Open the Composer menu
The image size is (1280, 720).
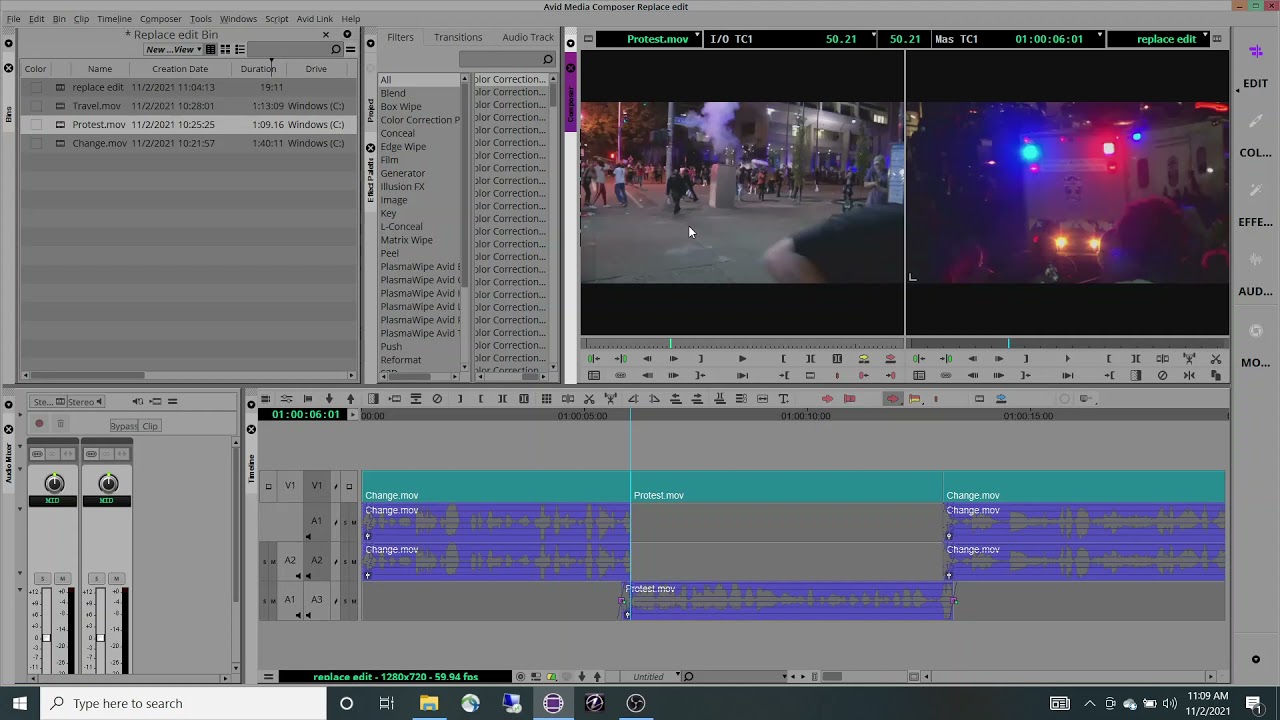coord(160,19)
